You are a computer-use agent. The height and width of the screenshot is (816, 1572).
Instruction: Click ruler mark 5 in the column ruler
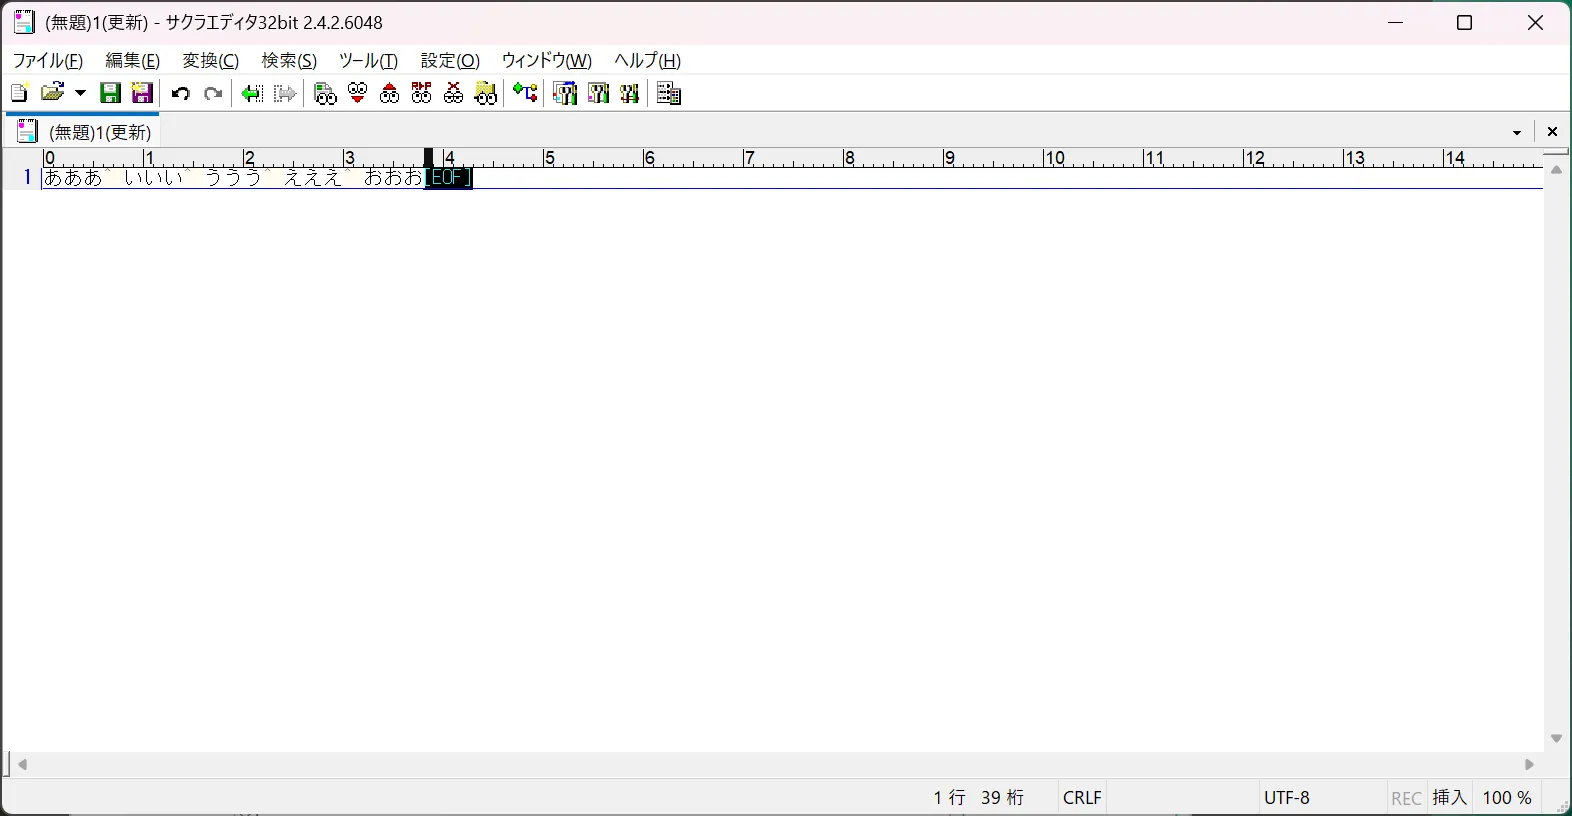[x=549, y=158]
